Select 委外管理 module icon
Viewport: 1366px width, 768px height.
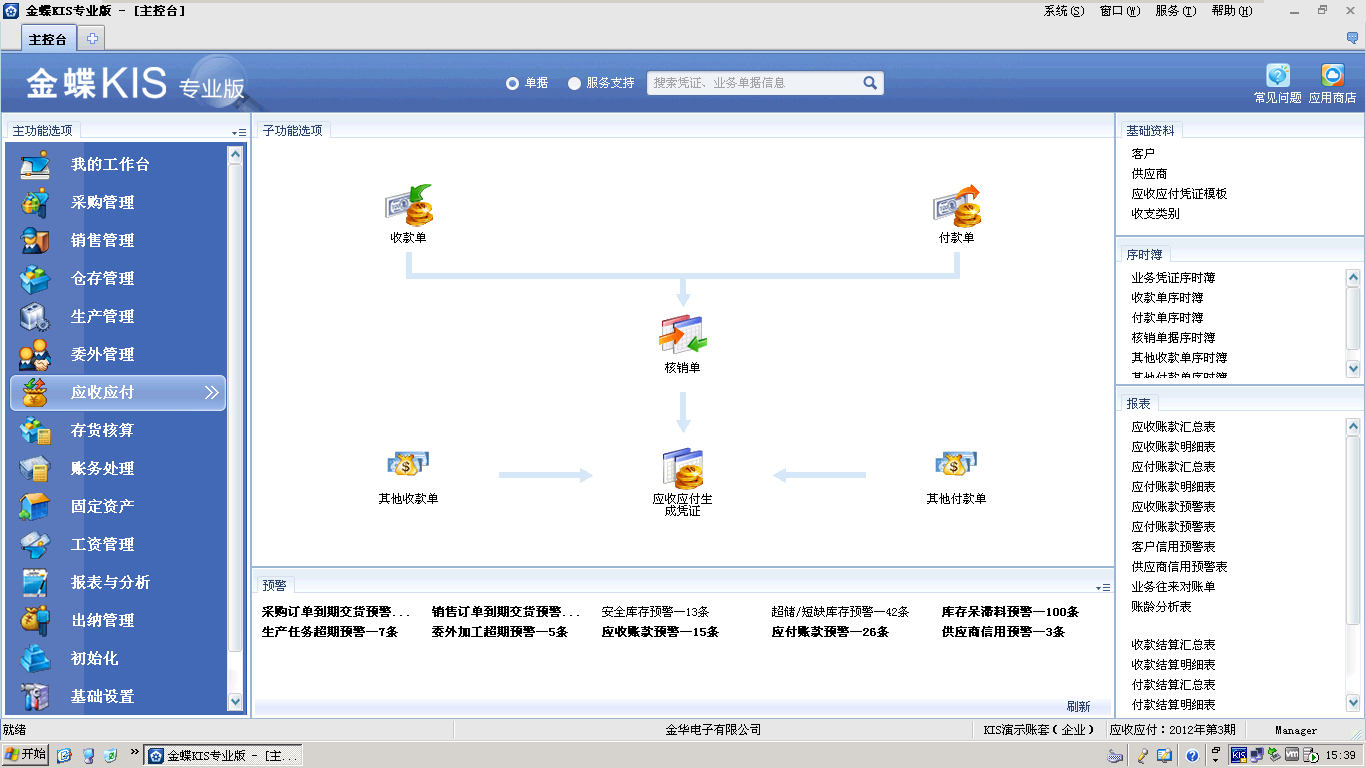(x=35, y=354)
